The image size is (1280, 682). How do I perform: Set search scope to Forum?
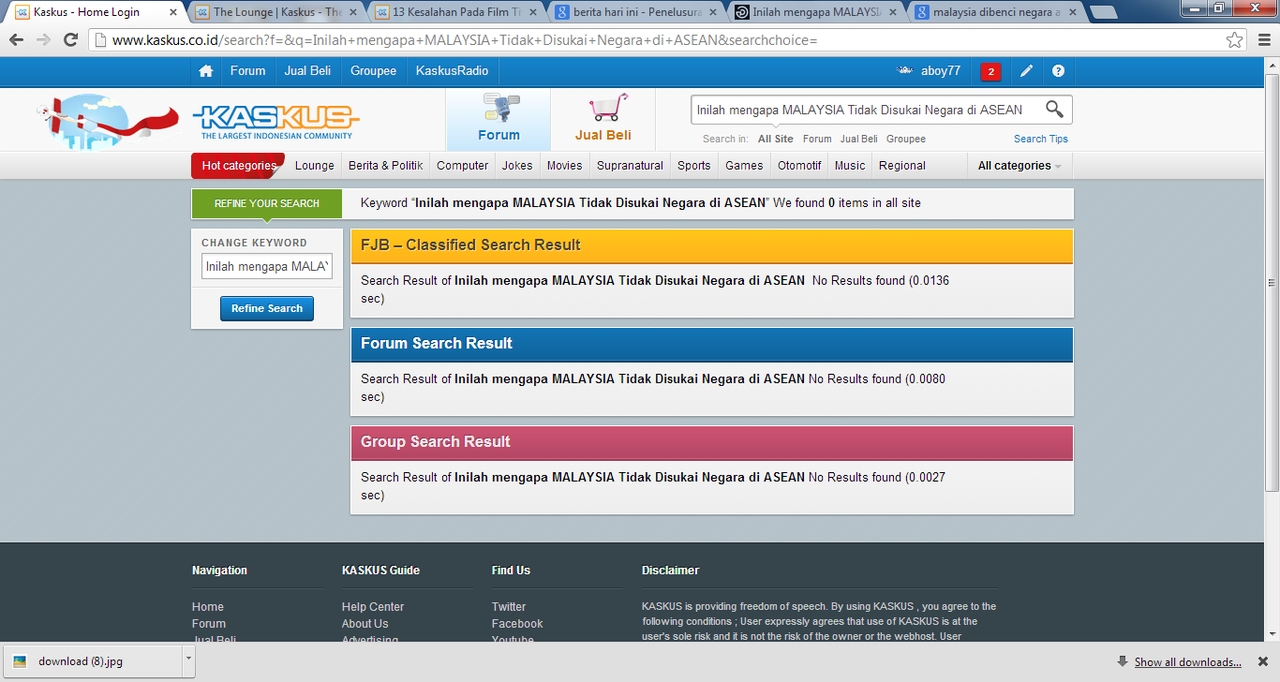pos(817,139)
